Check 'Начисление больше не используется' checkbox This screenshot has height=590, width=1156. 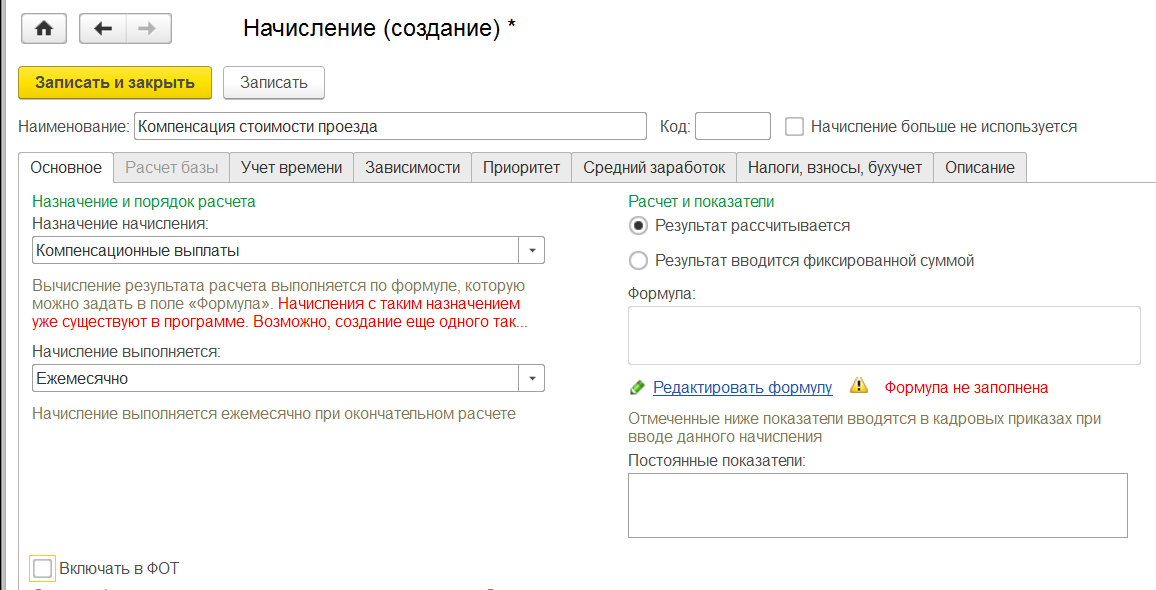795,127
